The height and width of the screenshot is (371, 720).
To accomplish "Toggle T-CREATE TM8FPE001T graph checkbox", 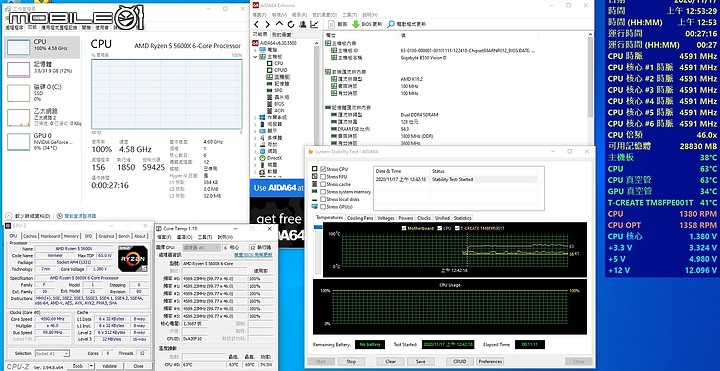I will 457,228.
